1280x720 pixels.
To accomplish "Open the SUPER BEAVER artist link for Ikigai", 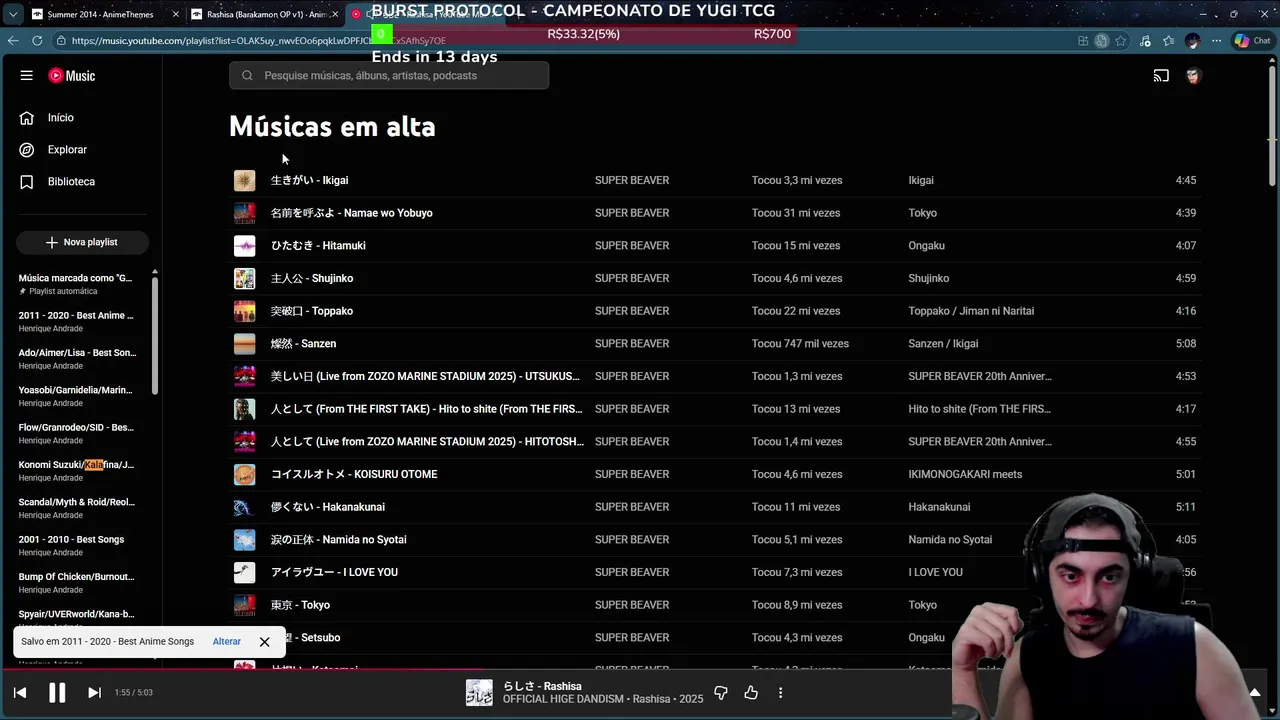I will 632,180.
